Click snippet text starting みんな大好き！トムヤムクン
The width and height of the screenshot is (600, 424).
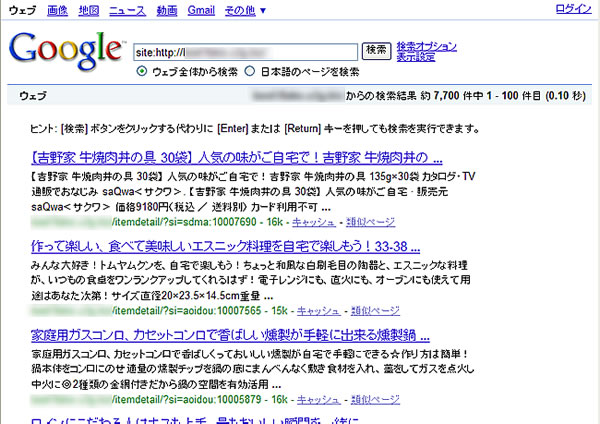click(249, 265)
